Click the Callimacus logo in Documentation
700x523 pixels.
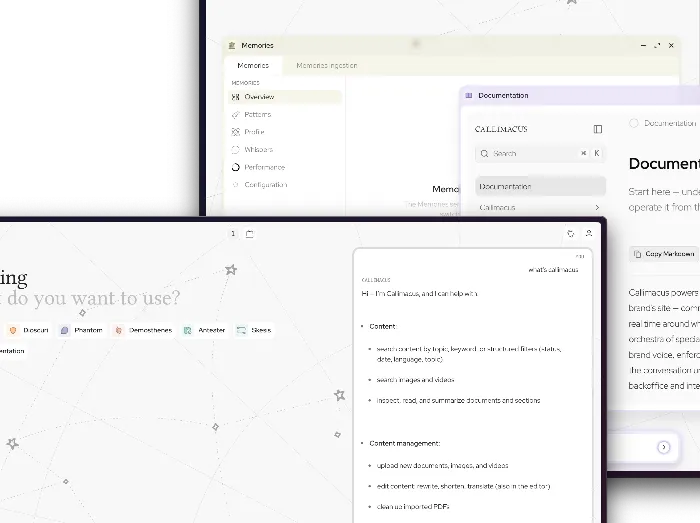click(x=501, y=129)
